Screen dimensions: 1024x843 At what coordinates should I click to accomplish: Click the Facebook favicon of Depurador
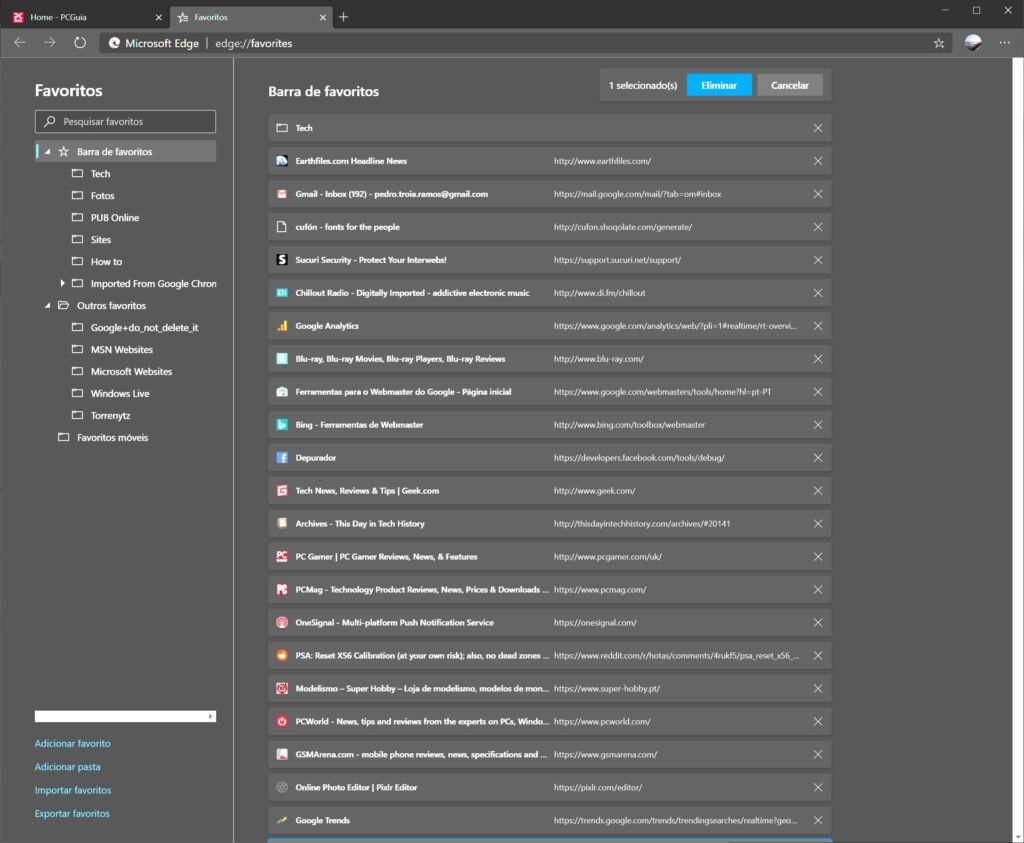click(282, 458)
